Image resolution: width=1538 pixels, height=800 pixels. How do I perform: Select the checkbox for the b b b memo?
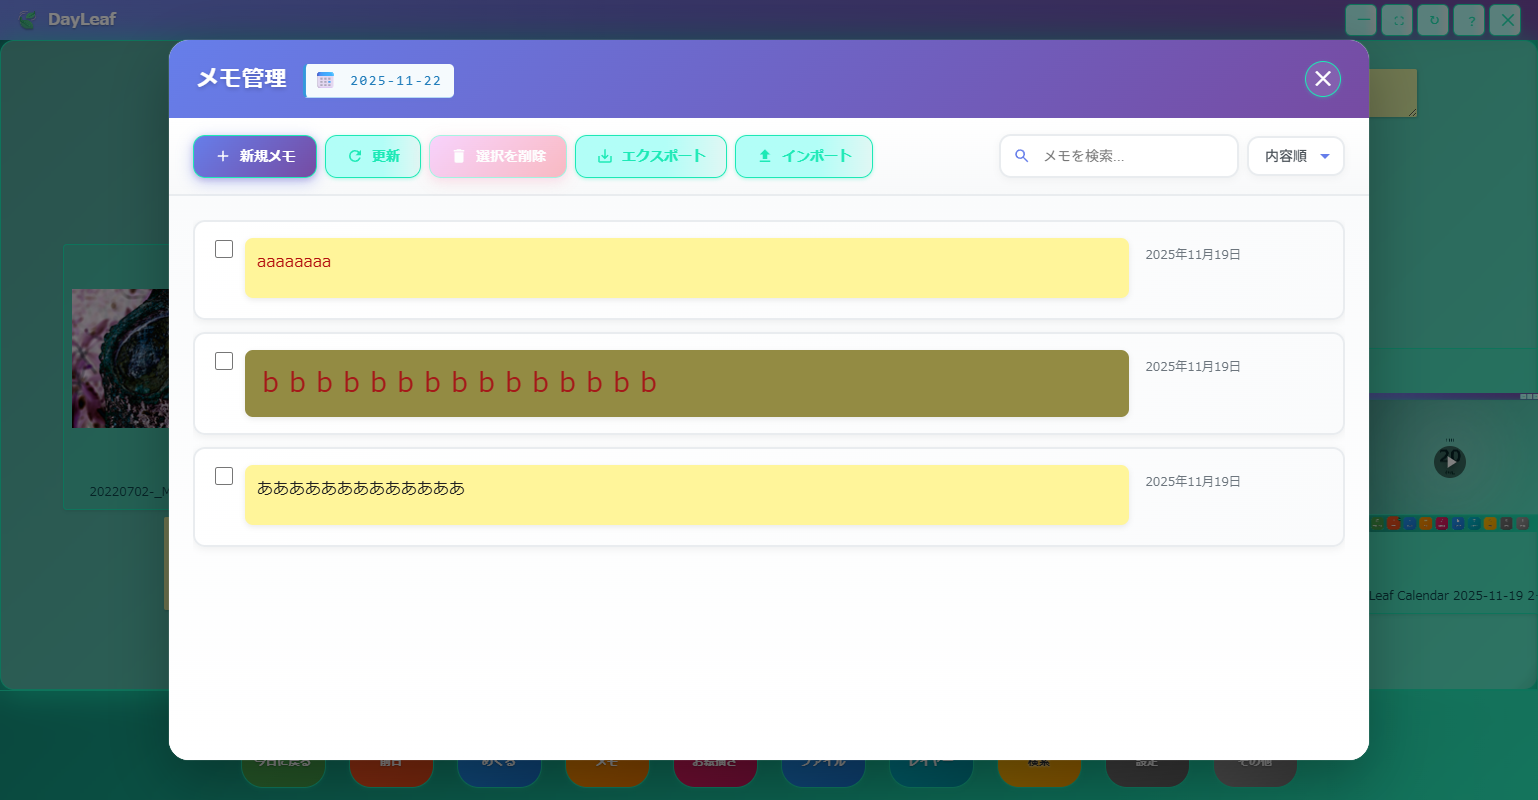(224, 361)
